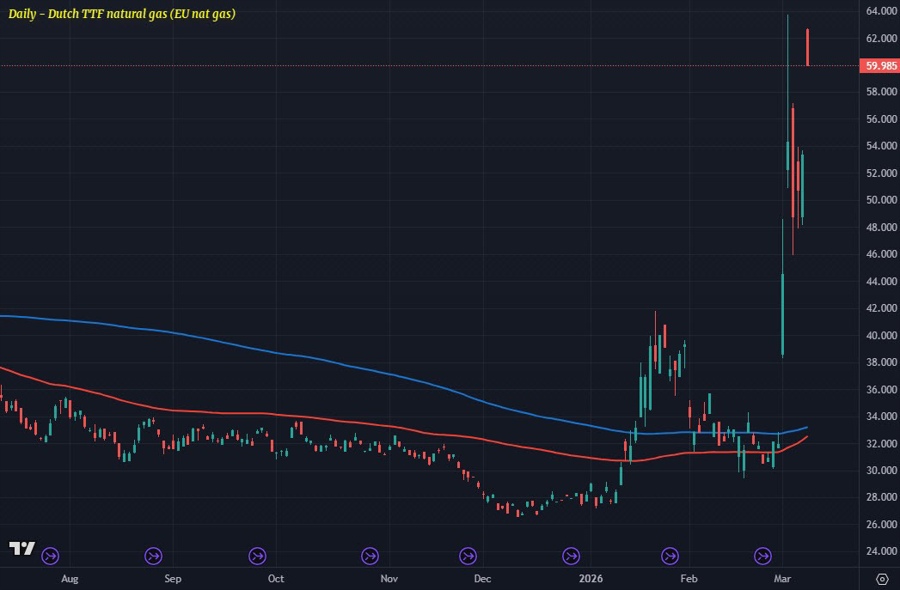
Task: Select the blue moving average line
Action: click(x=300, y=354)
